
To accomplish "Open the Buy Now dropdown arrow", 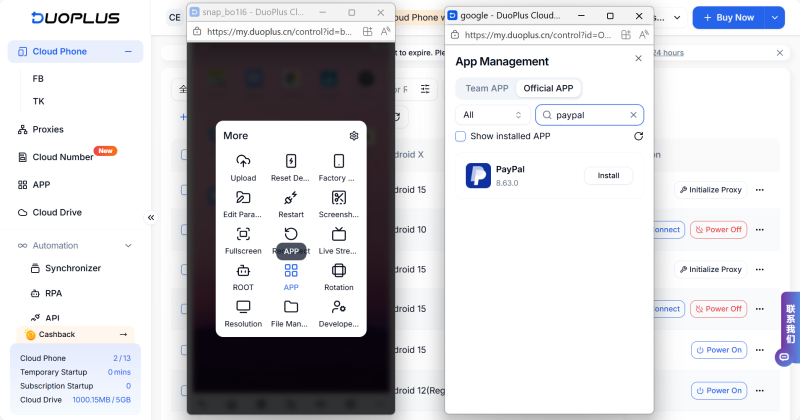I will (x=774, y=17).
